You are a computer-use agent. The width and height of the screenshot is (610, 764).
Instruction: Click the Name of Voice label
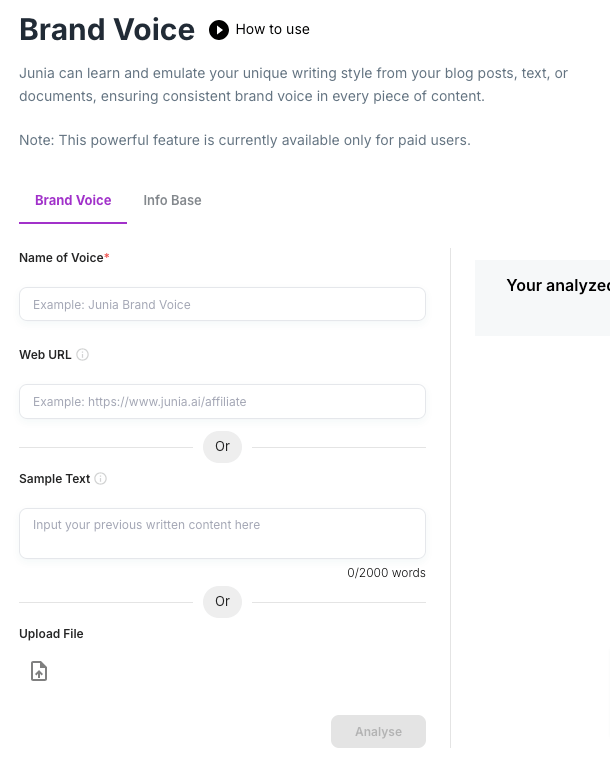(64, 258)
